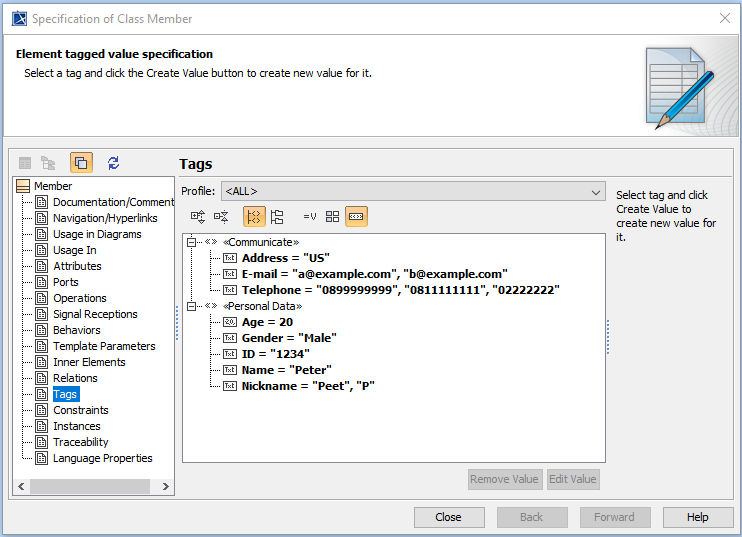The image size is (742, 537).
Task: Click the disabled table view icon above the Member tree
Action: [25, 163]
